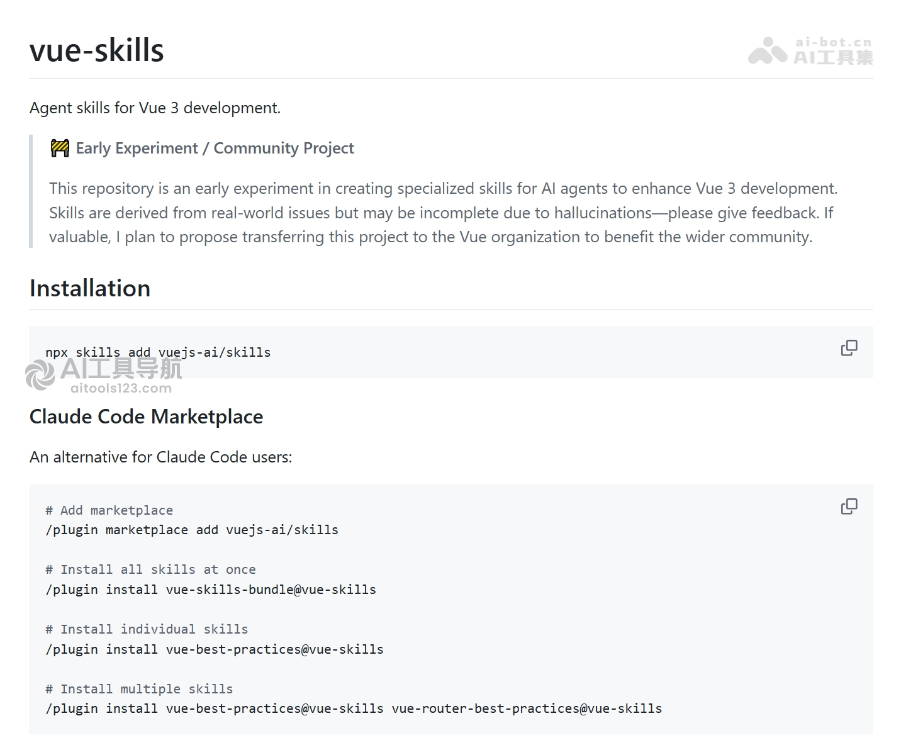Click 'valuable, I plan to propose transferring' line
Image resolution: width=900 pixels, height=750 pixels.
pos(430,237)
